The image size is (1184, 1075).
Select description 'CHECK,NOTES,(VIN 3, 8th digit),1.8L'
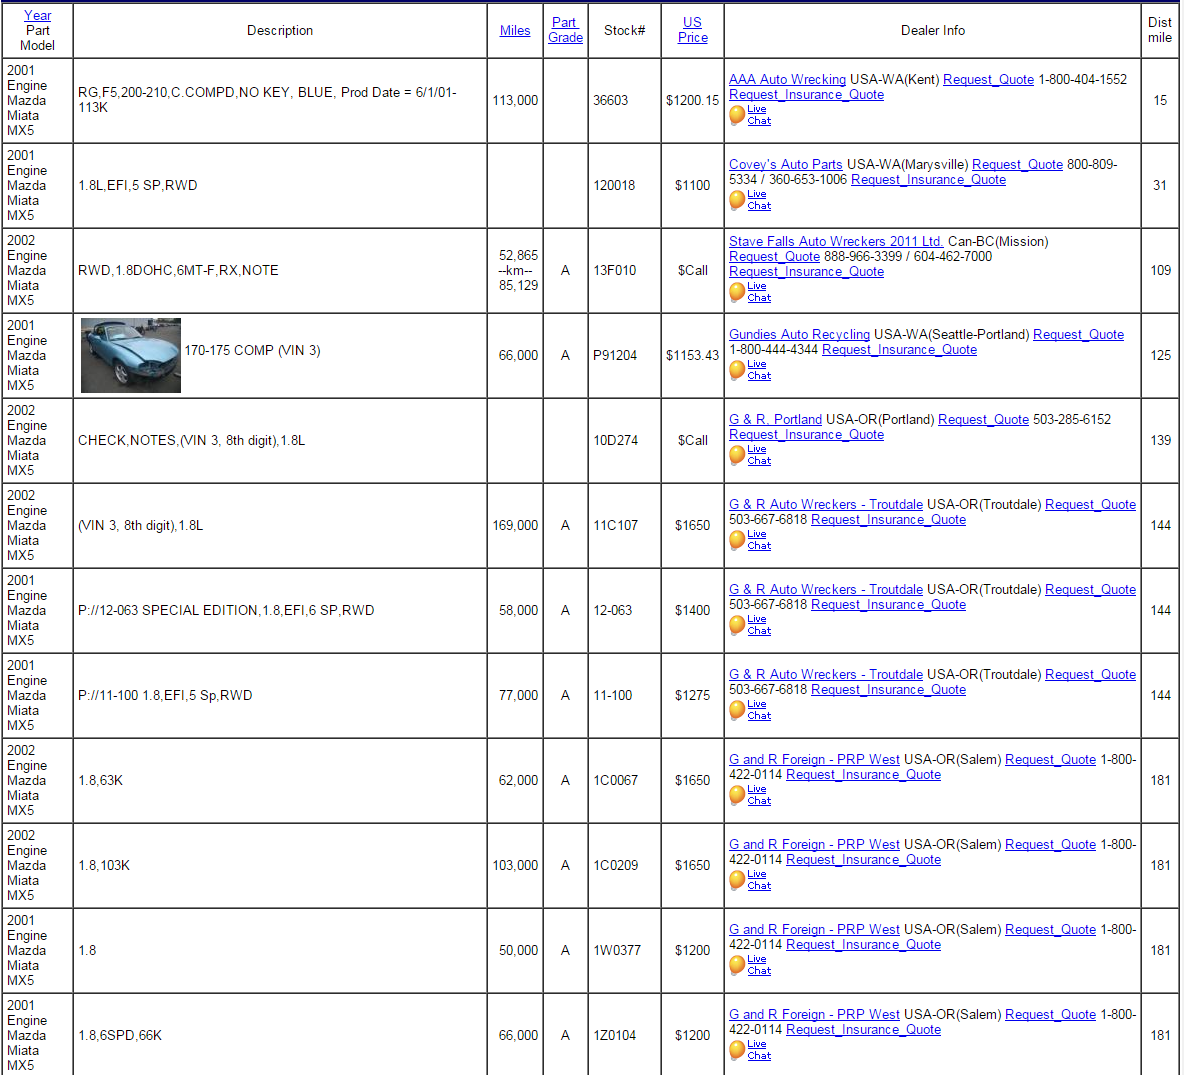(191, 440)
